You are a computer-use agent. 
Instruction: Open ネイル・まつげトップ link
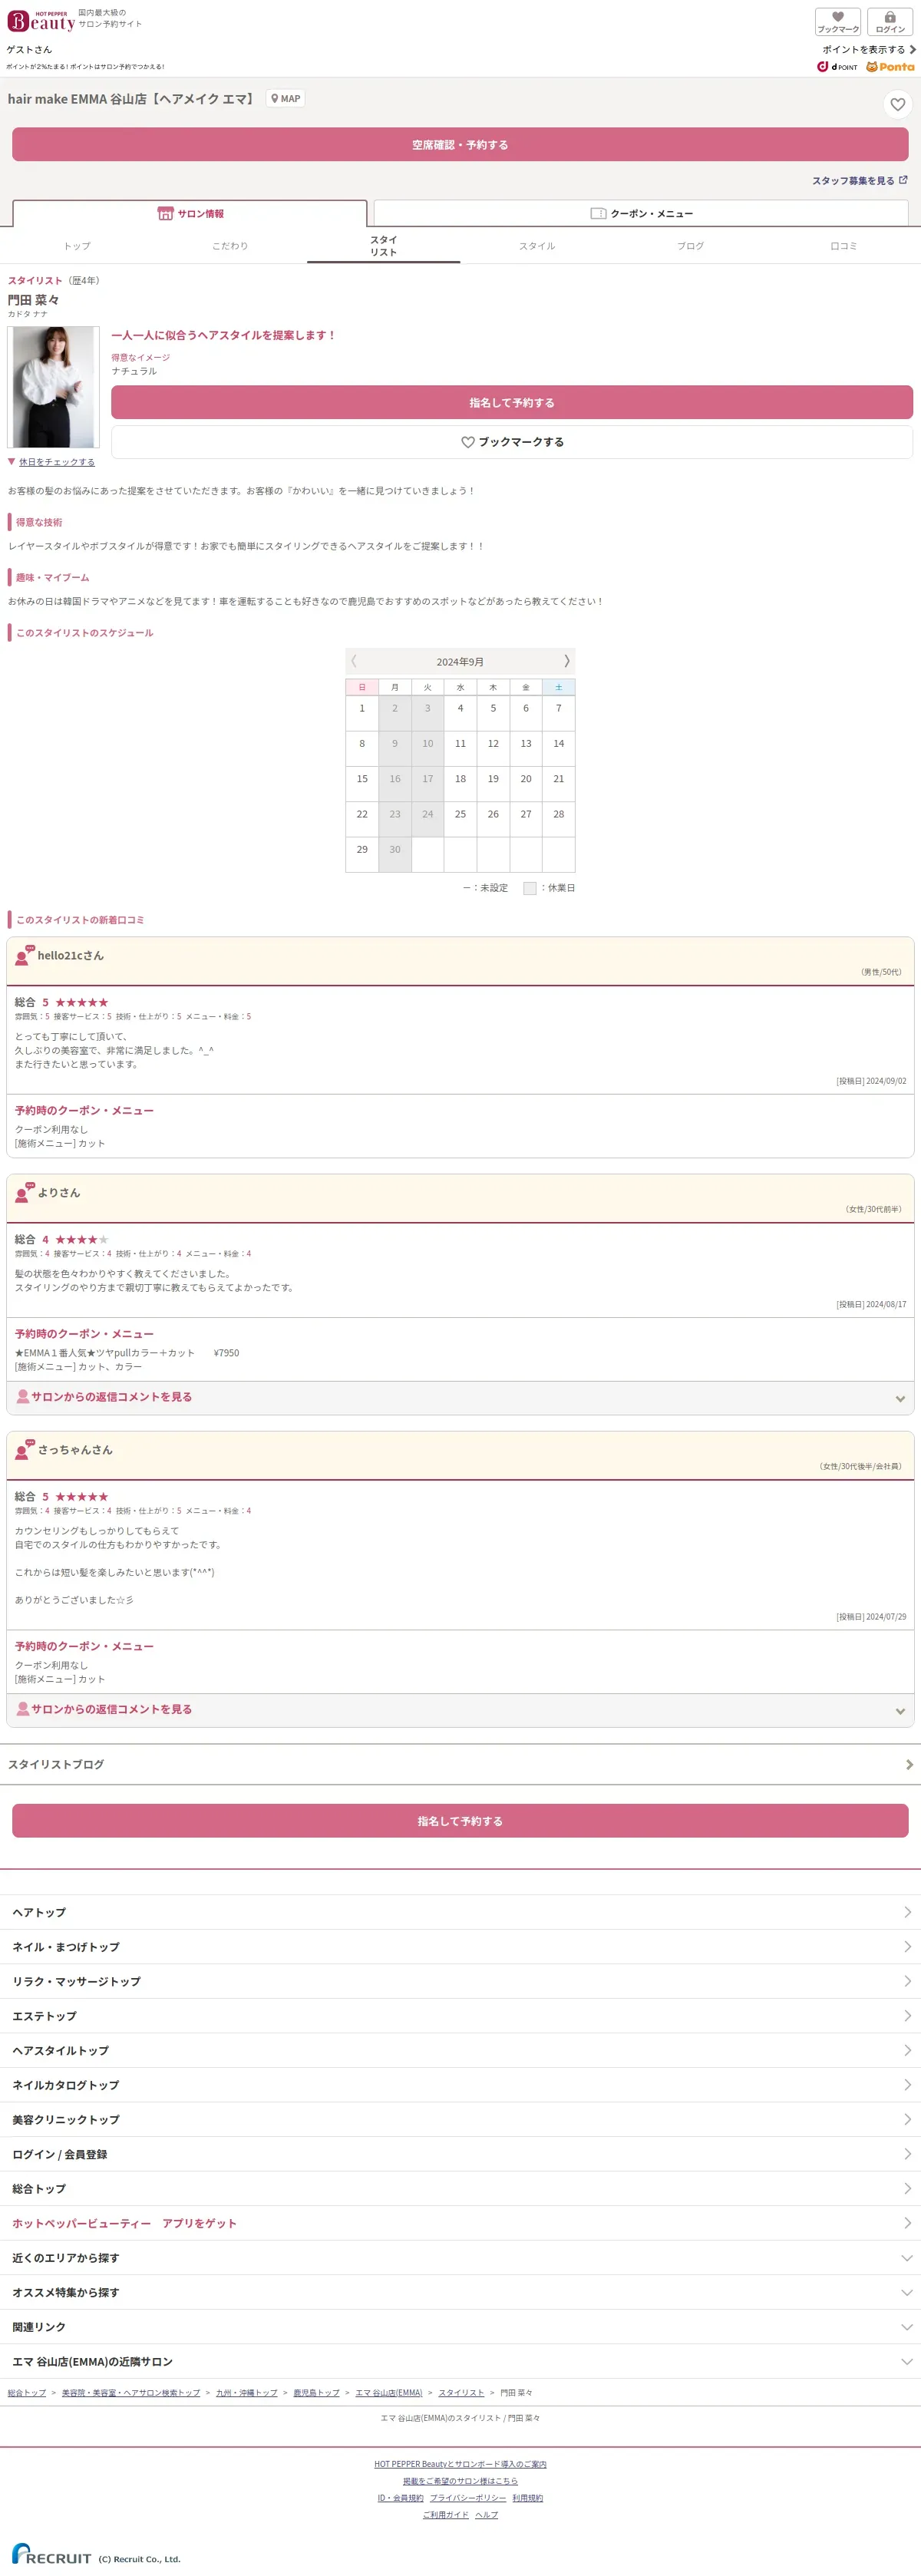pos(460,1947)
